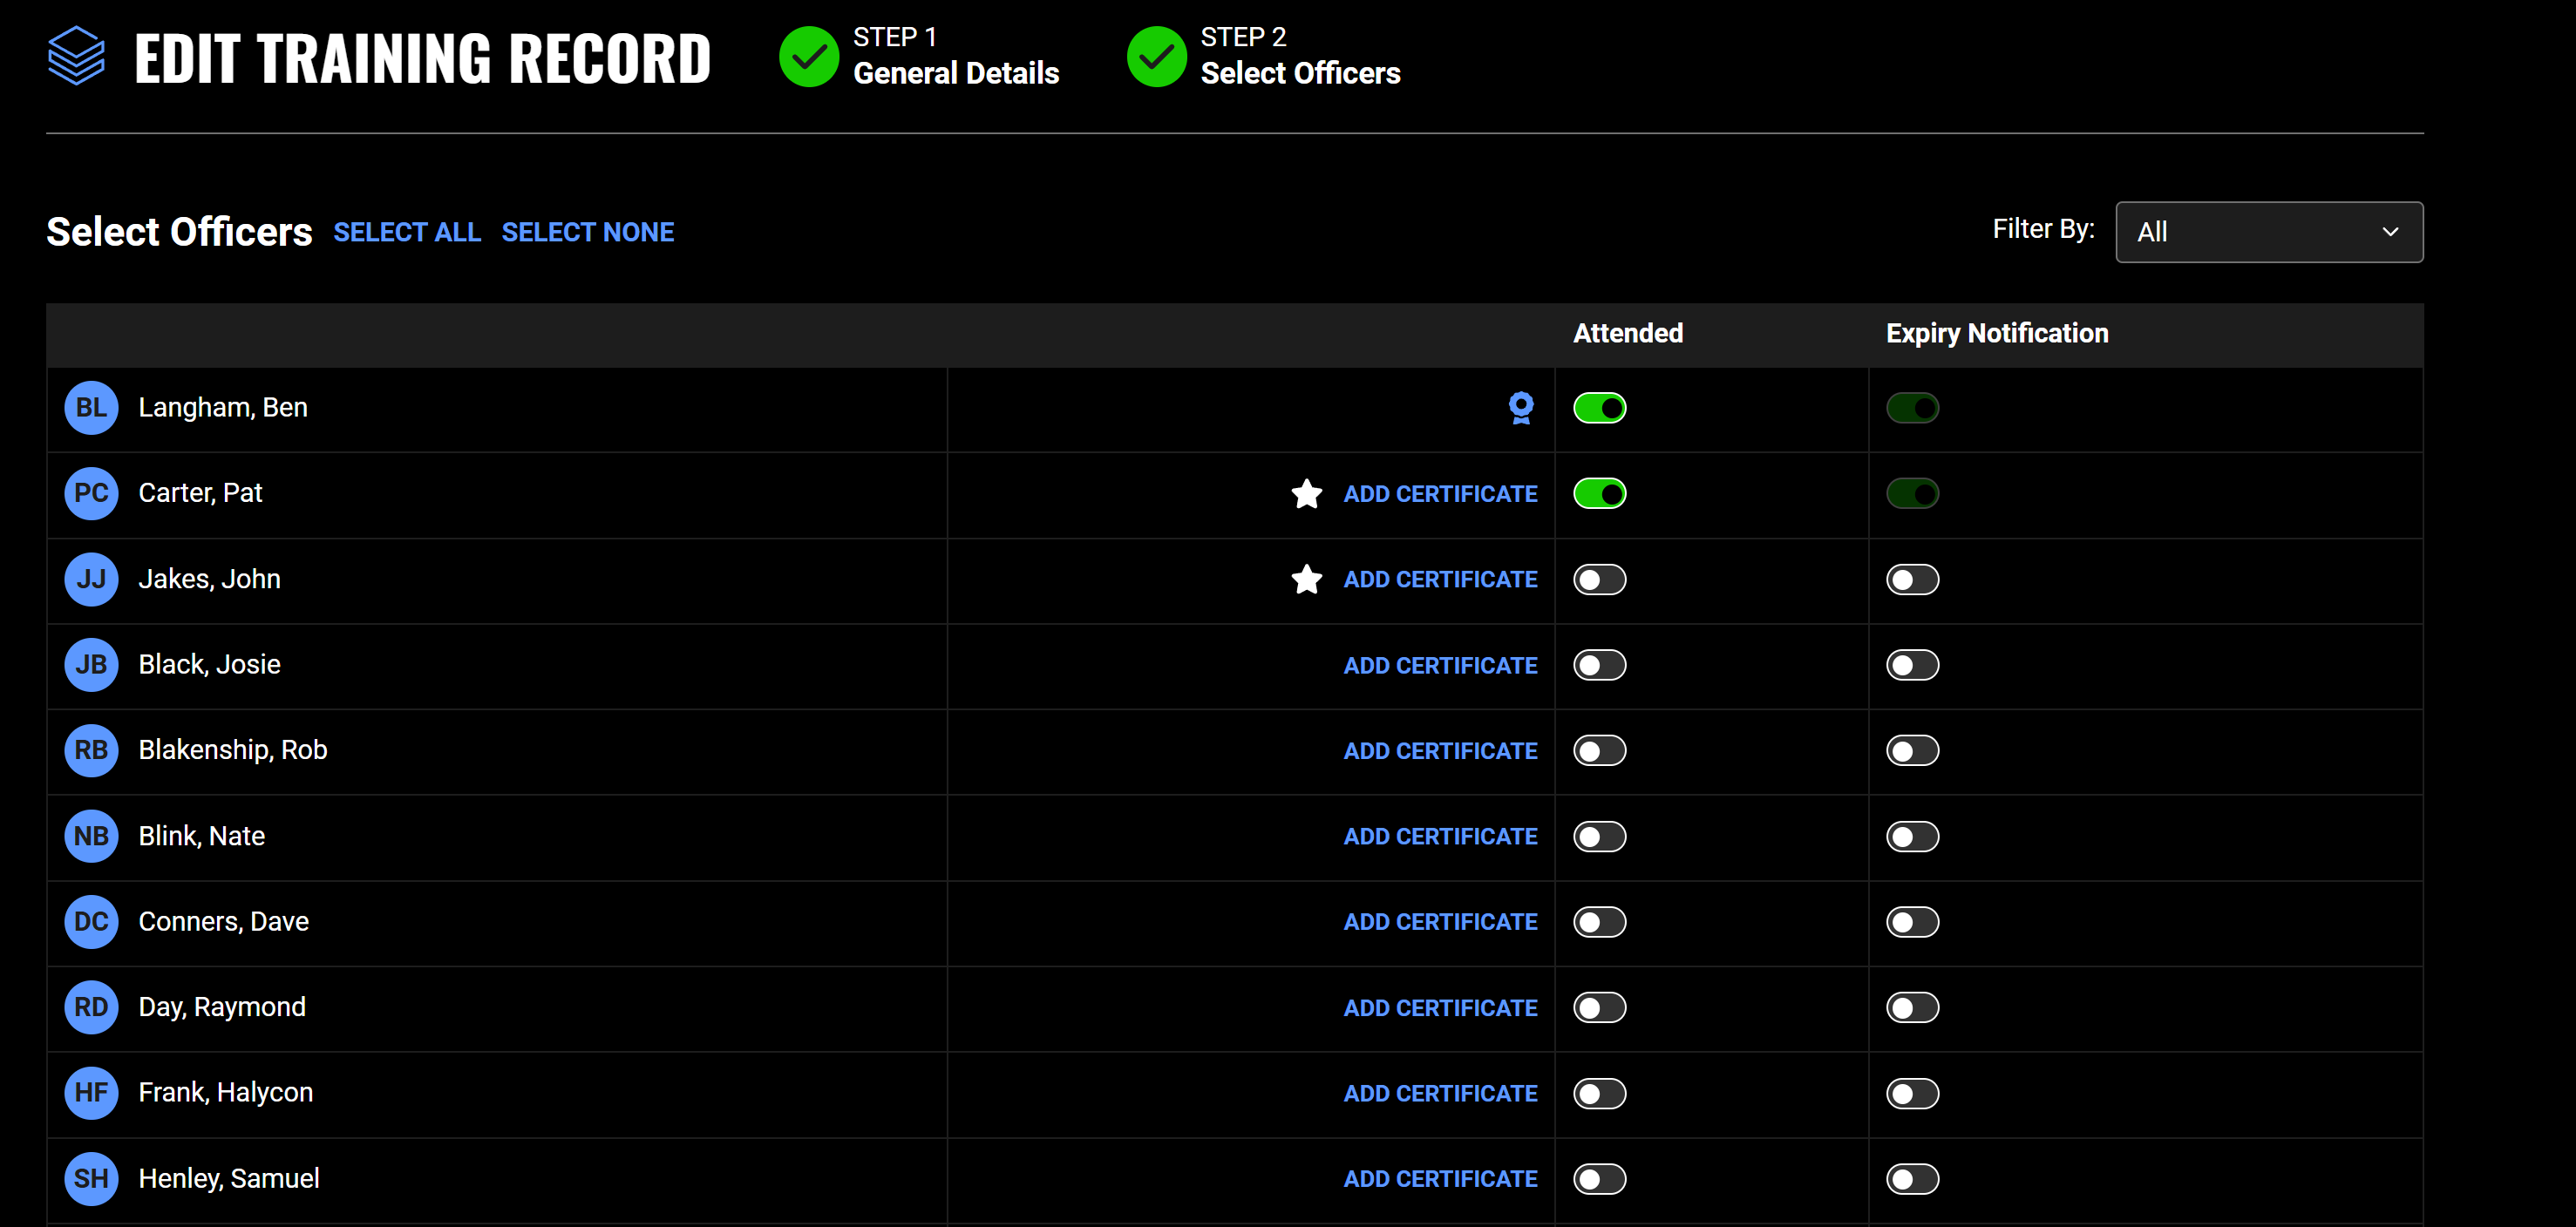The width and height of the screenshot is (2576, 1227).
Task: Add certificate for Frank, Halycon
Action: pos(1440,1093)
